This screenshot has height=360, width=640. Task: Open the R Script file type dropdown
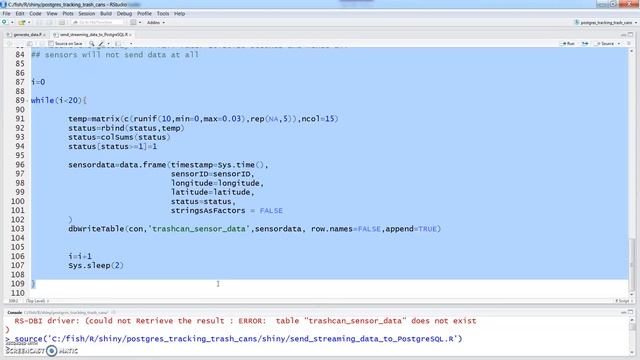click(623, 301)
